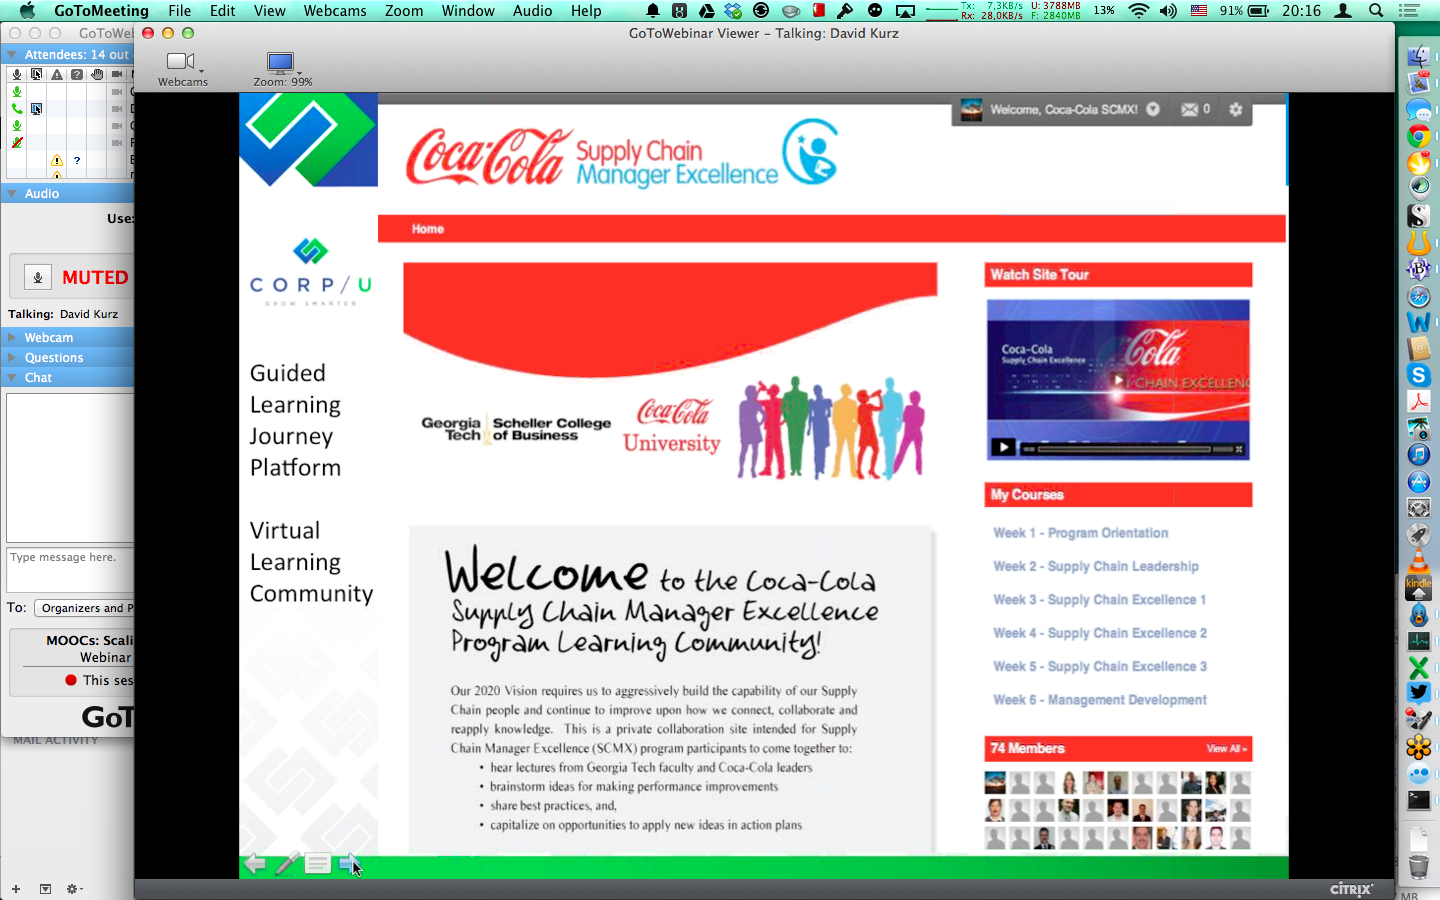Open Week 5 - Supply Chain Excellence 3
This screenshot has height=900, width=1440.
[1100, 666]
